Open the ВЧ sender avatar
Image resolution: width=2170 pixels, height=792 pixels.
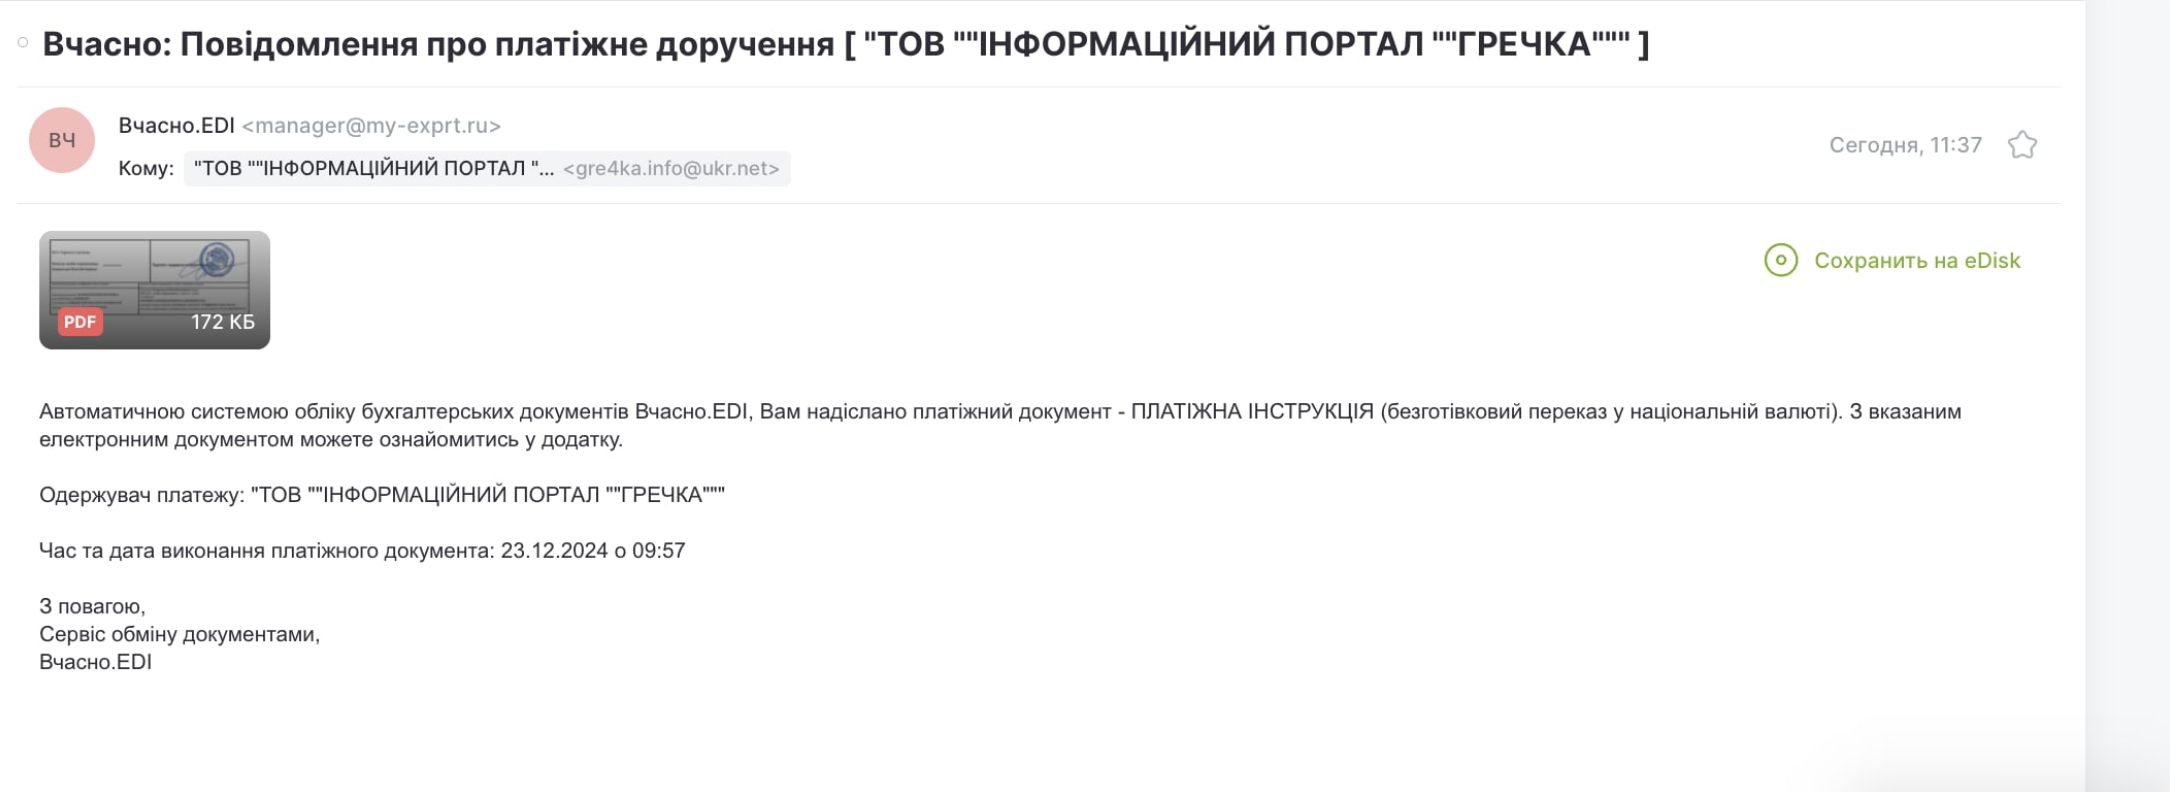(62, 140)
